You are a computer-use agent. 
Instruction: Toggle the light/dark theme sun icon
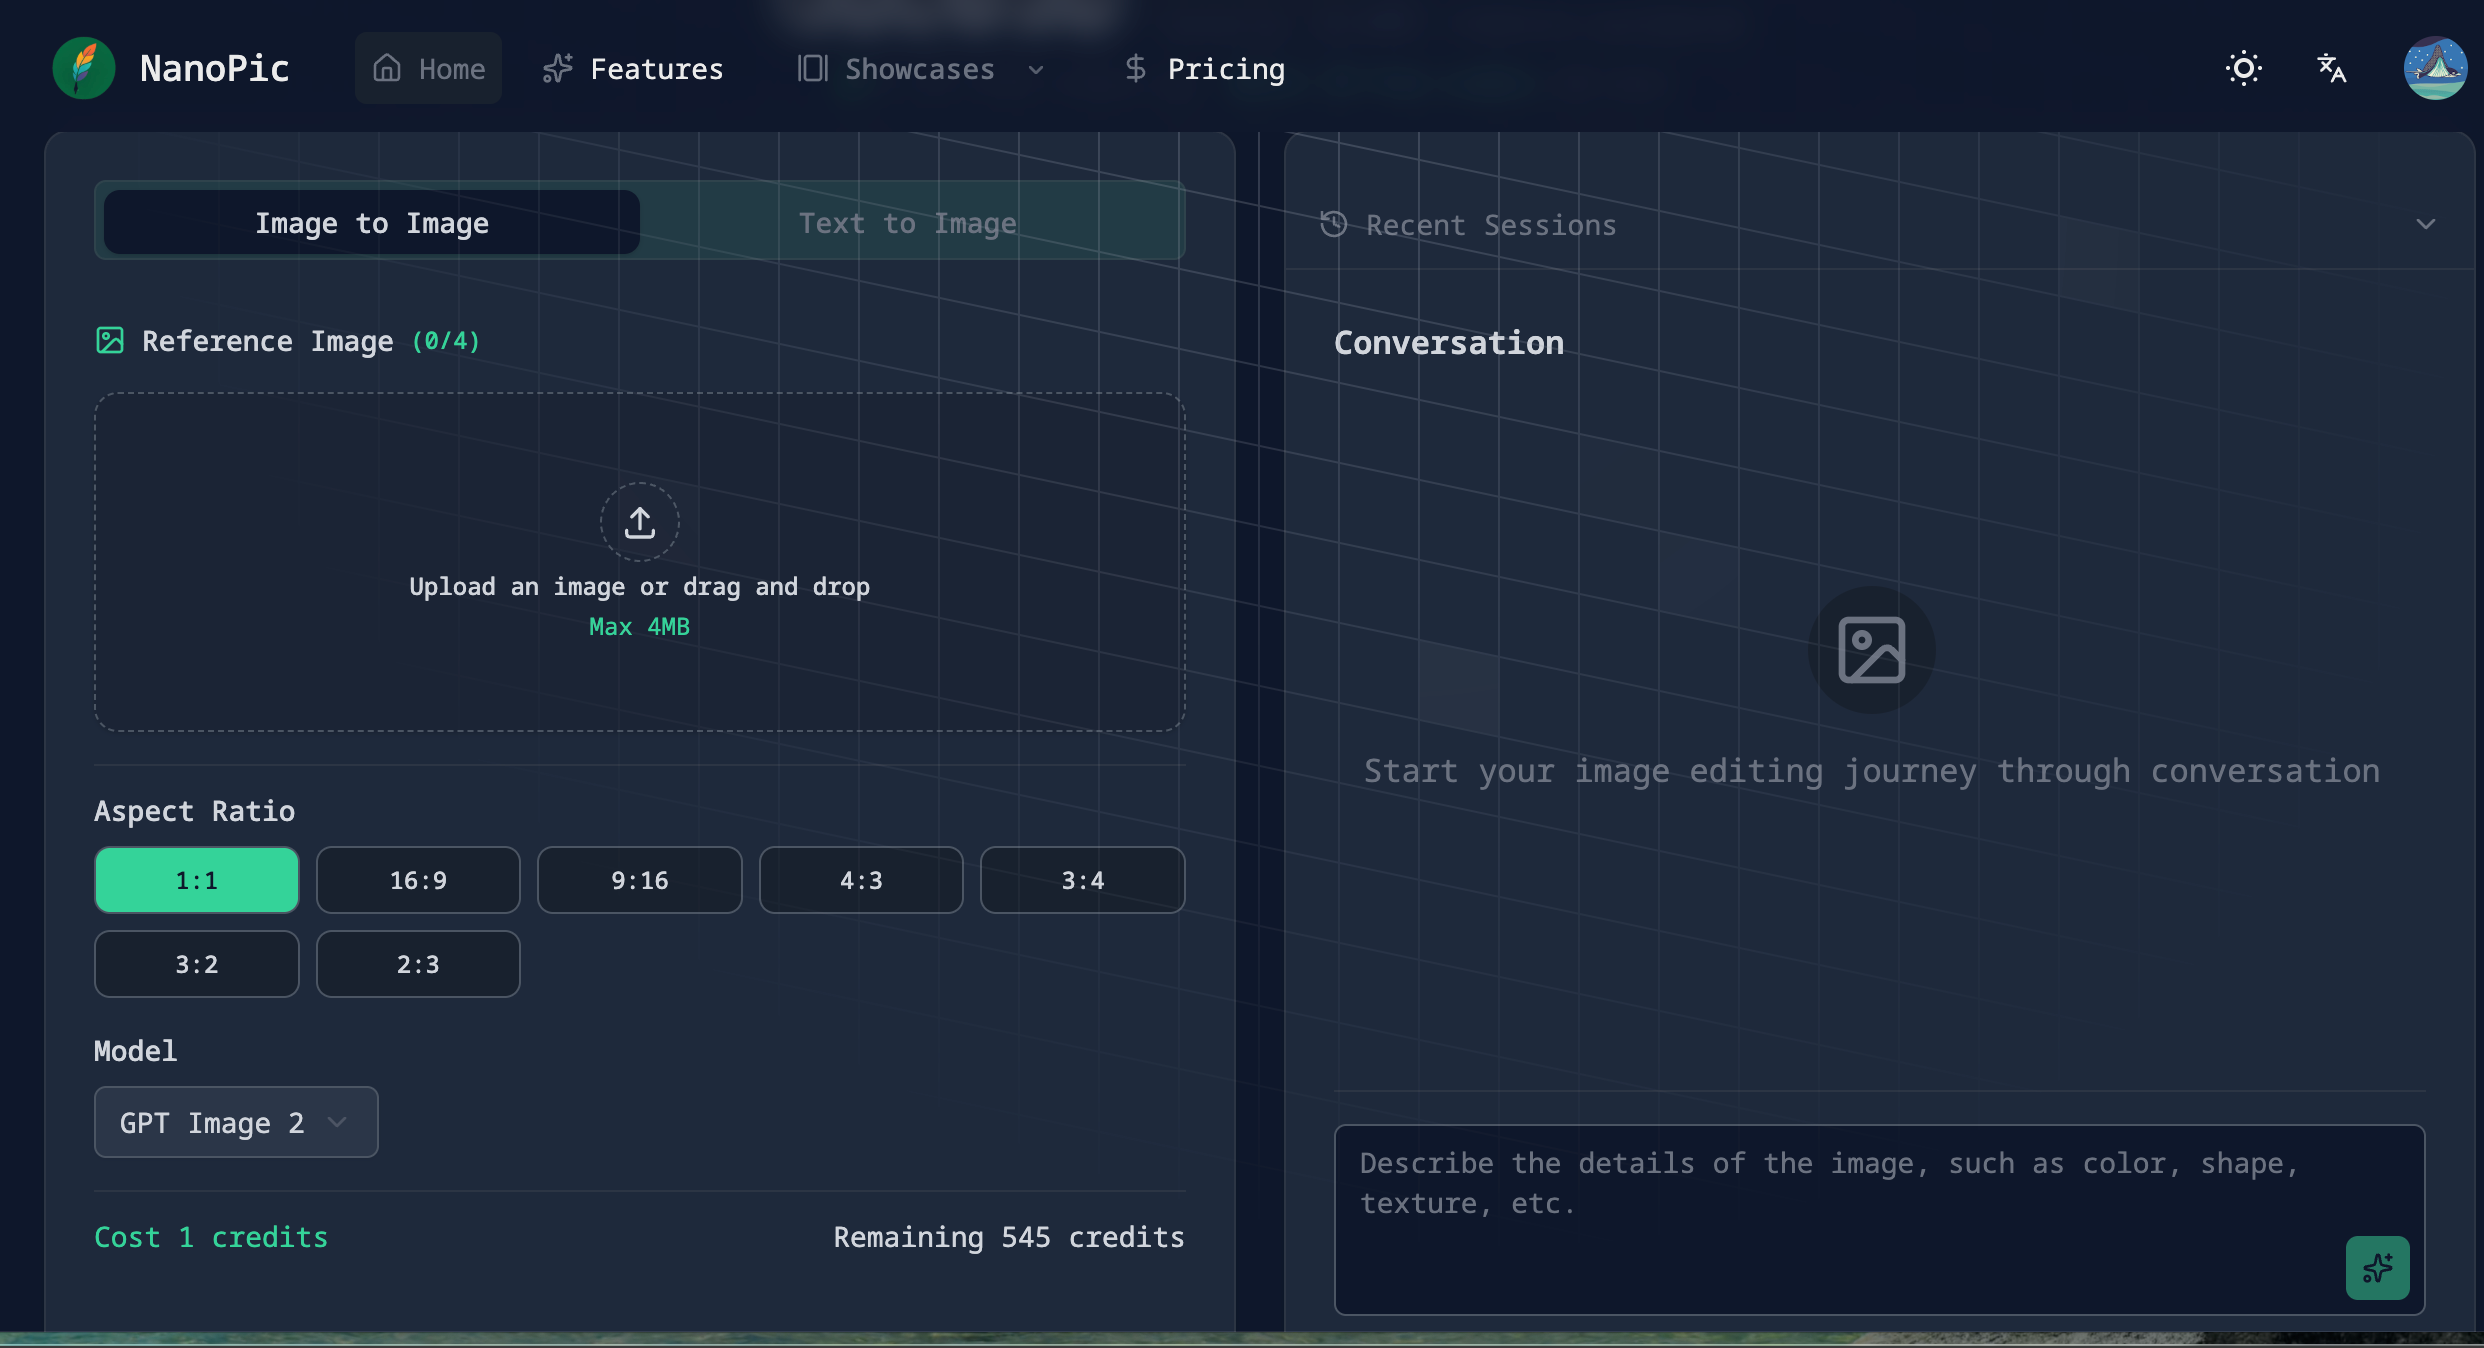(x=2244, y=68)
